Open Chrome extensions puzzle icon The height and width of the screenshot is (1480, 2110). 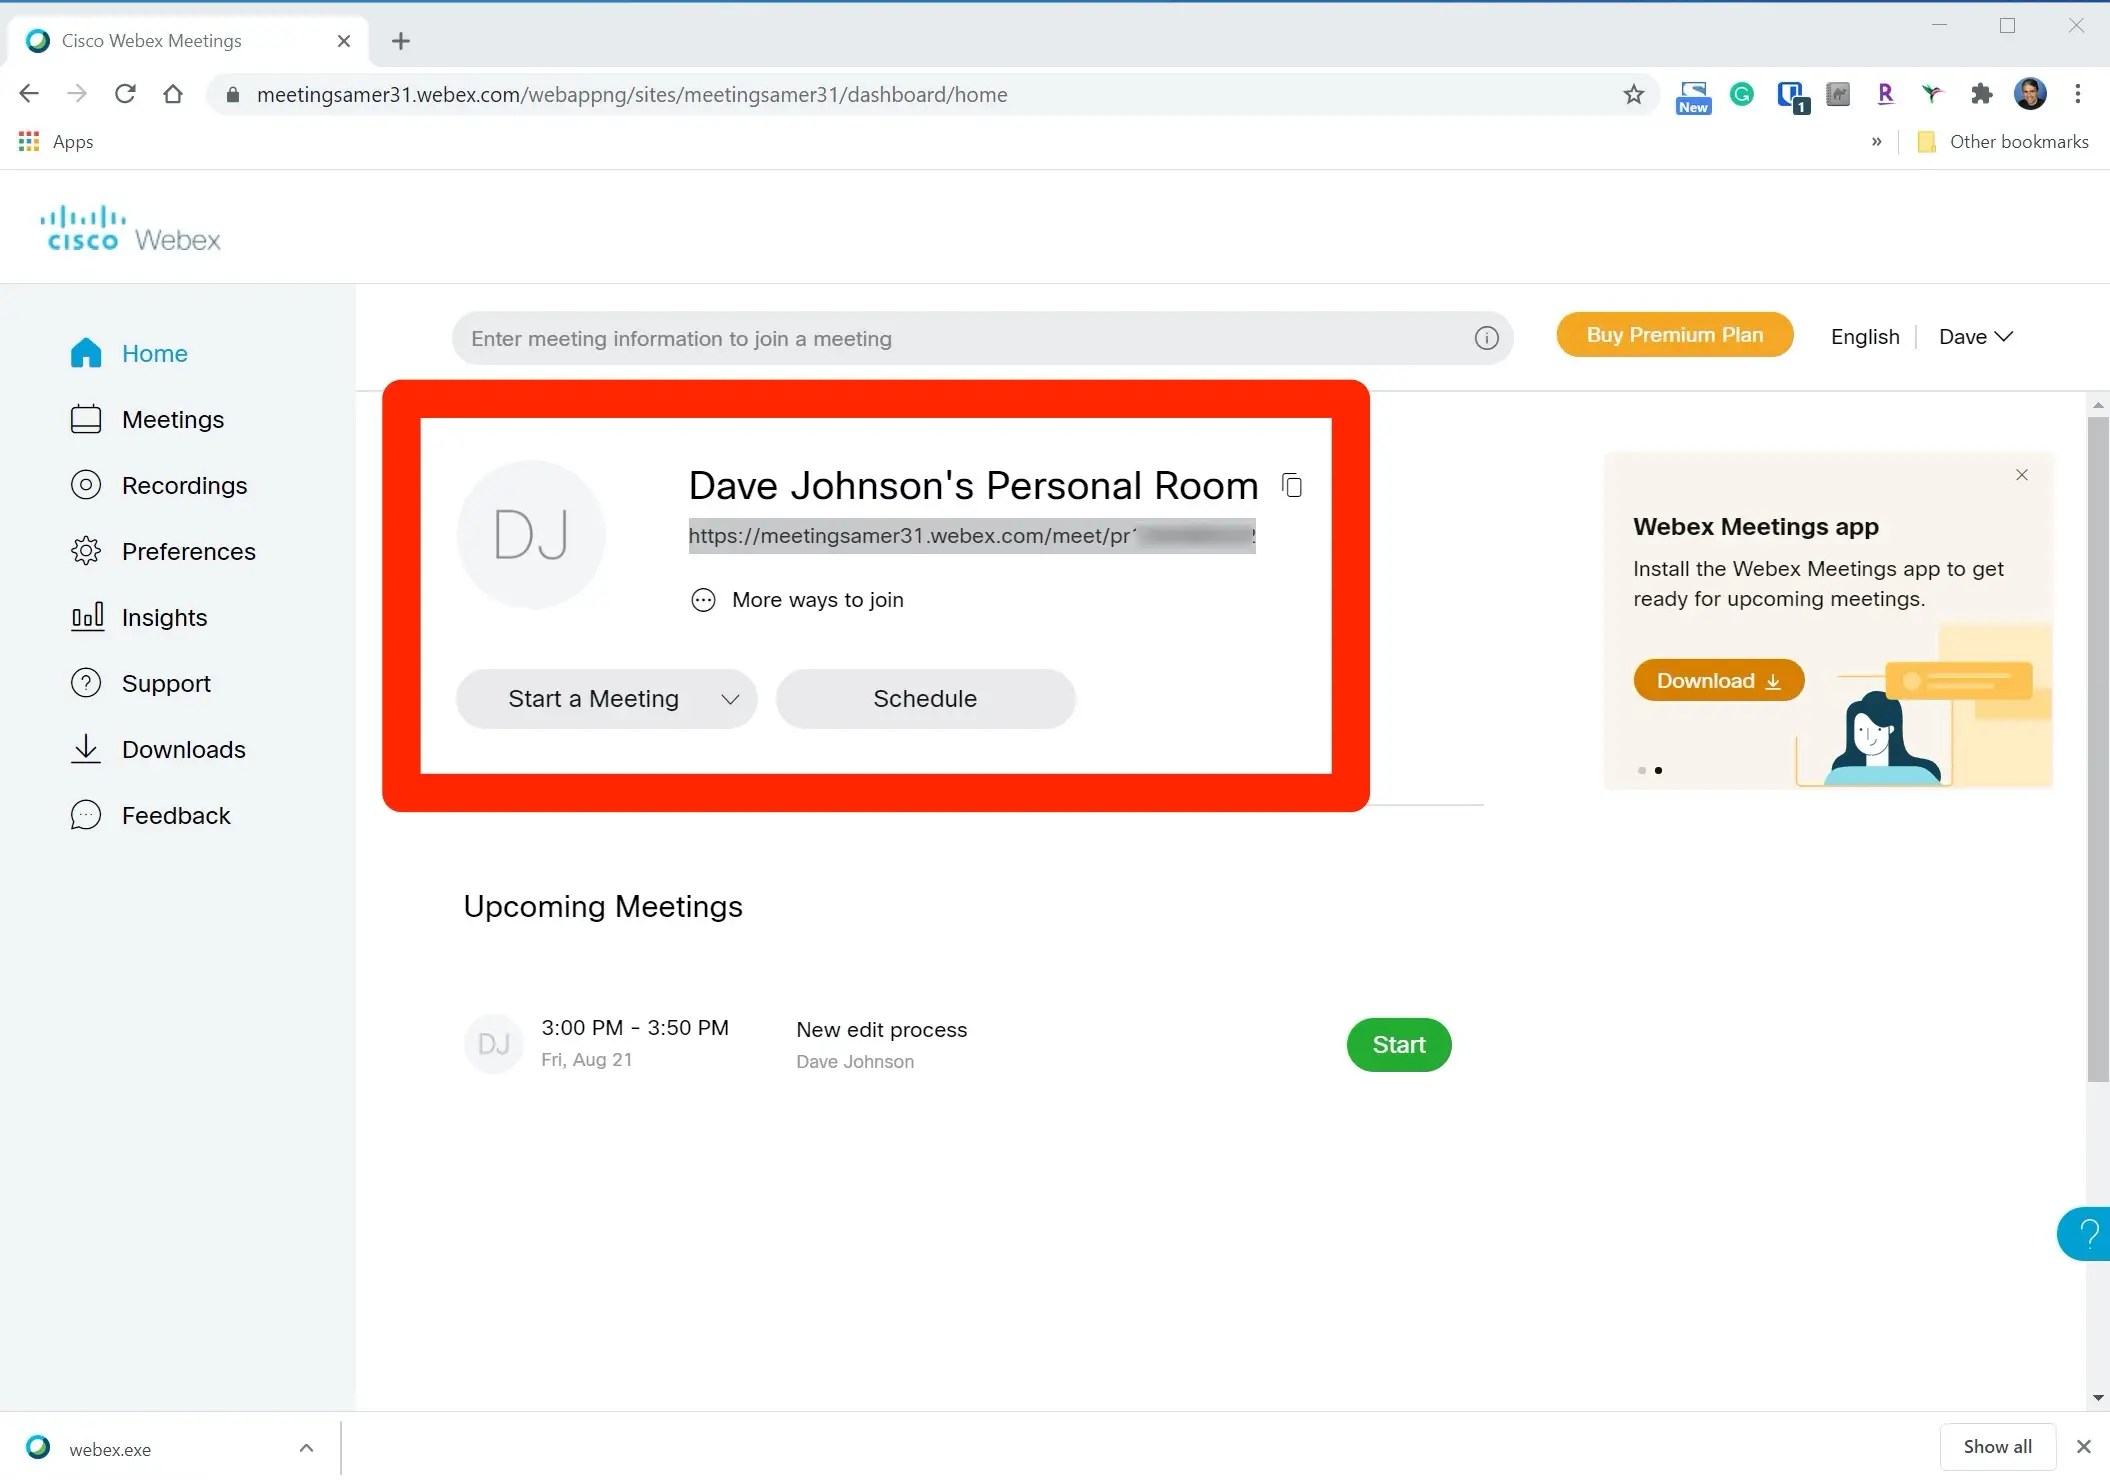[x=1980, y=94]
